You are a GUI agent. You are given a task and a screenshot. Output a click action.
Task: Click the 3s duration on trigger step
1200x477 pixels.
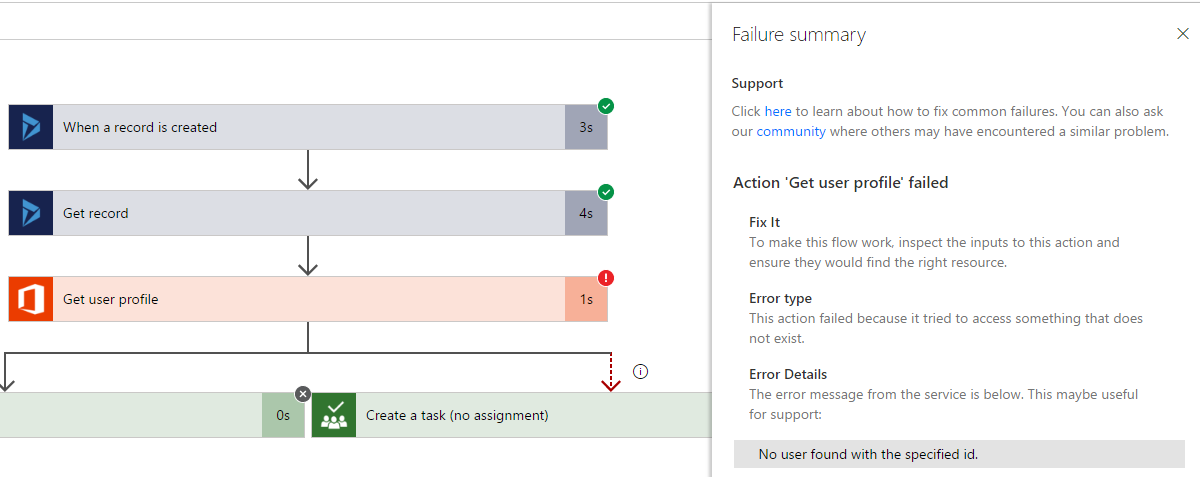point(585,127)
